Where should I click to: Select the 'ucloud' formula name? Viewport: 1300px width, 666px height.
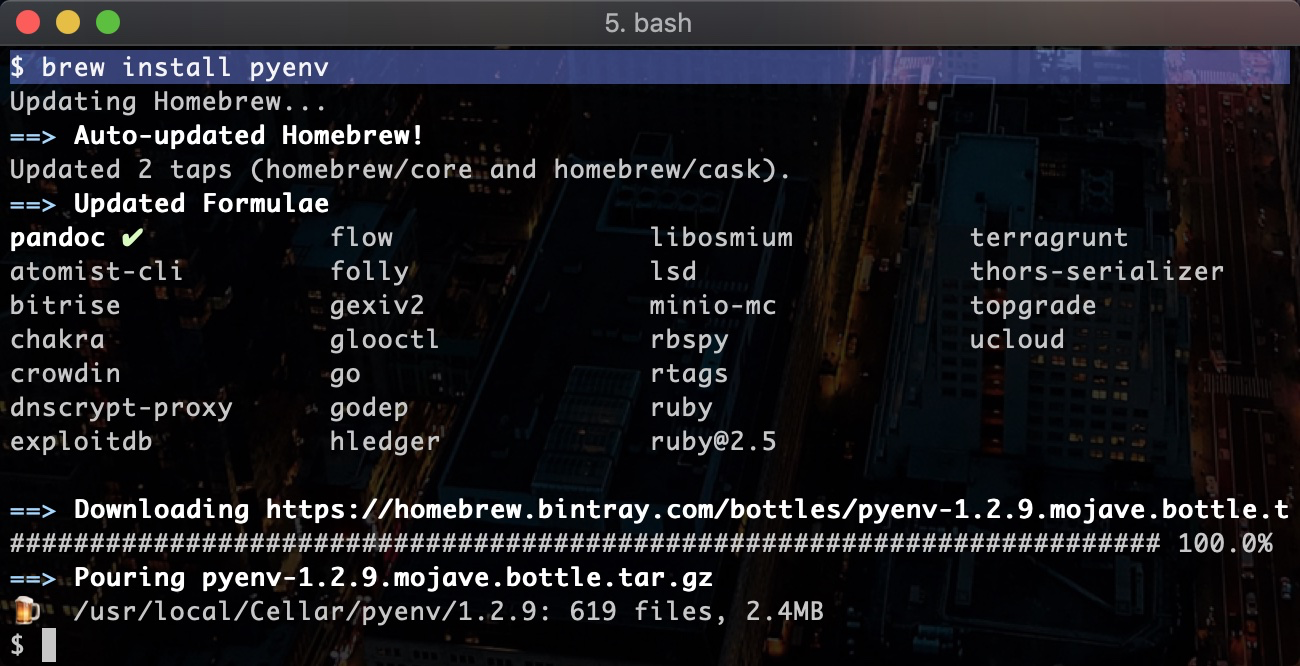[1017, 340]
